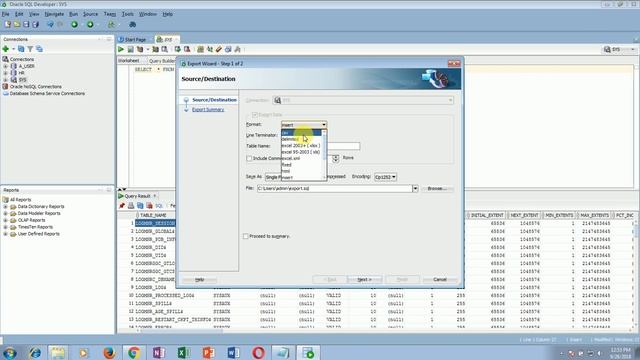Click the Clear eraser icon in worksheet toolbar
The height and width of the screenshot is (360, 640).
click(x=219, y=49)
